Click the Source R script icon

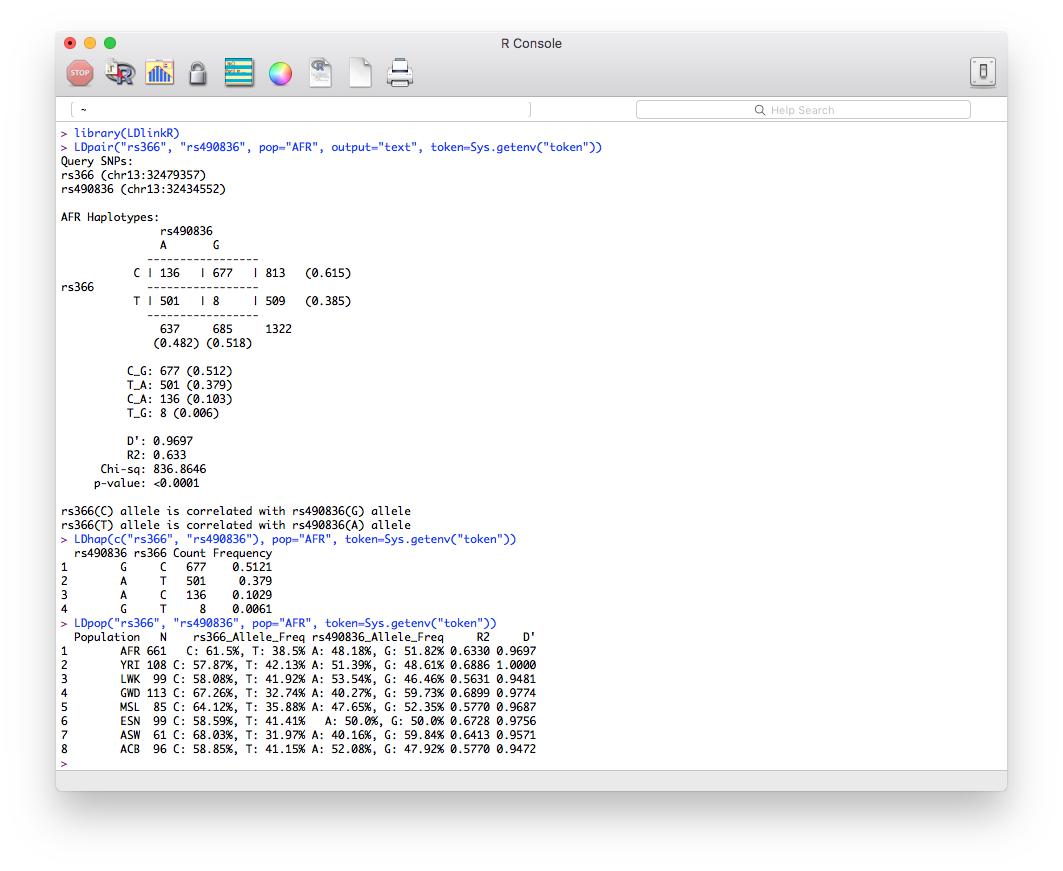click(119, 73)
